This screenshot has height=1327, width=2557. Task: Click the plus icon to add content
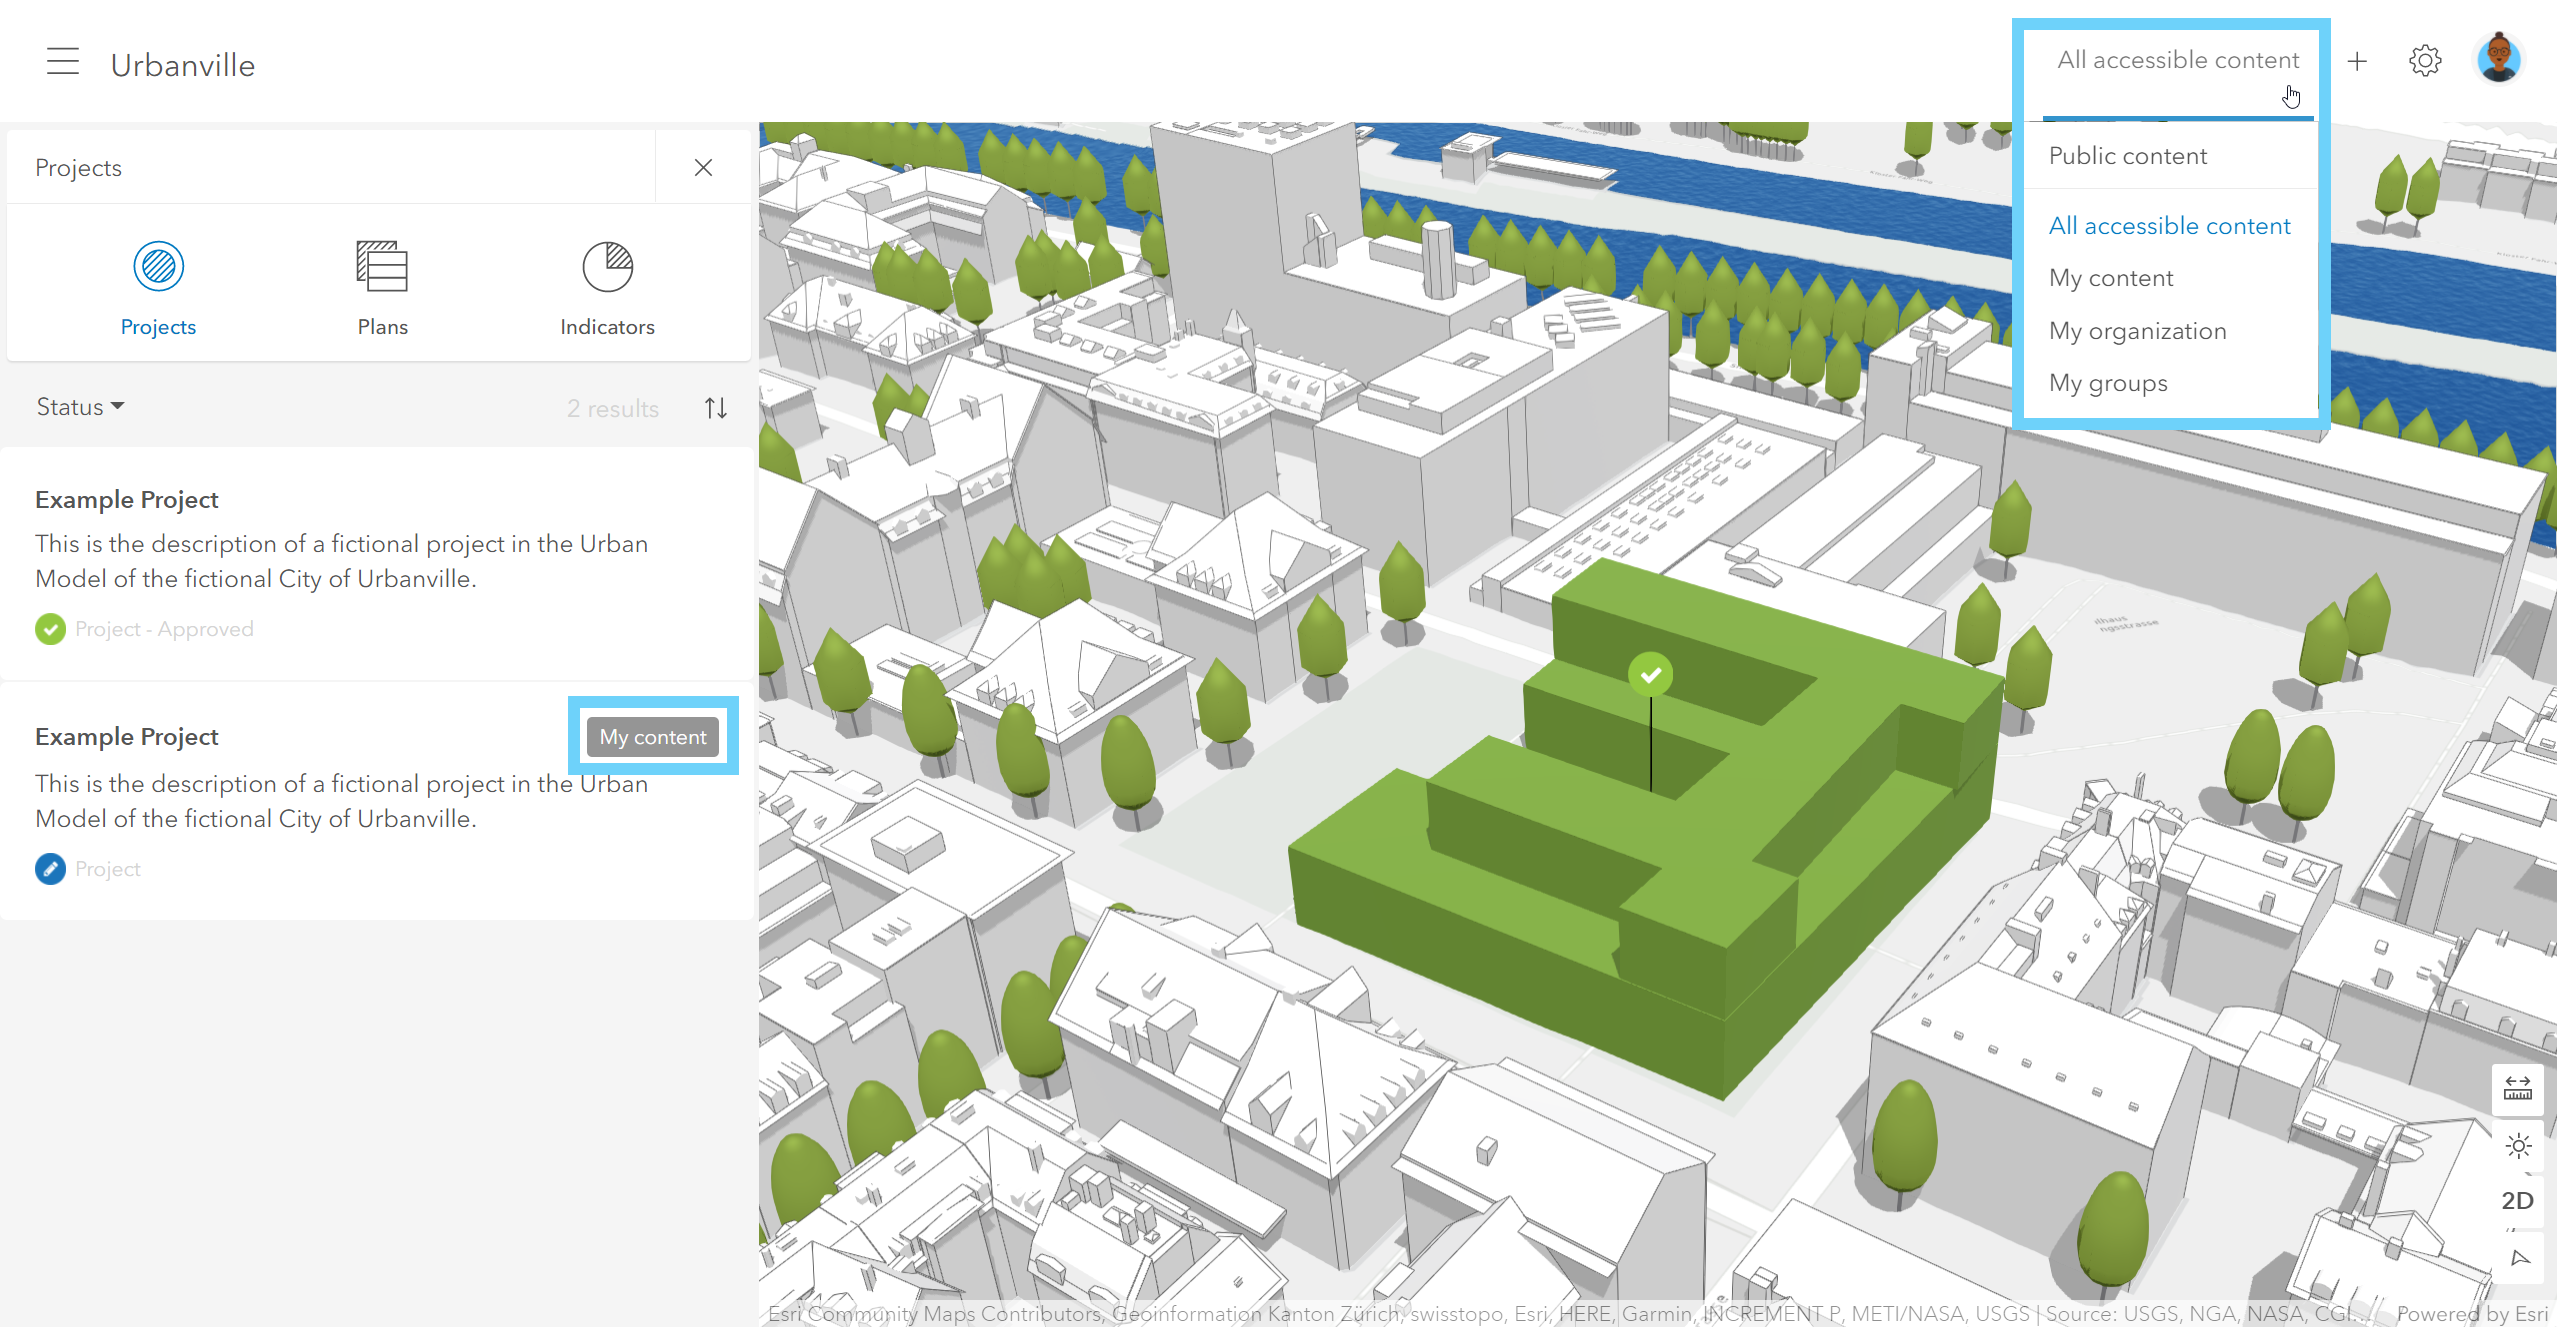[x=2357, y=62]
